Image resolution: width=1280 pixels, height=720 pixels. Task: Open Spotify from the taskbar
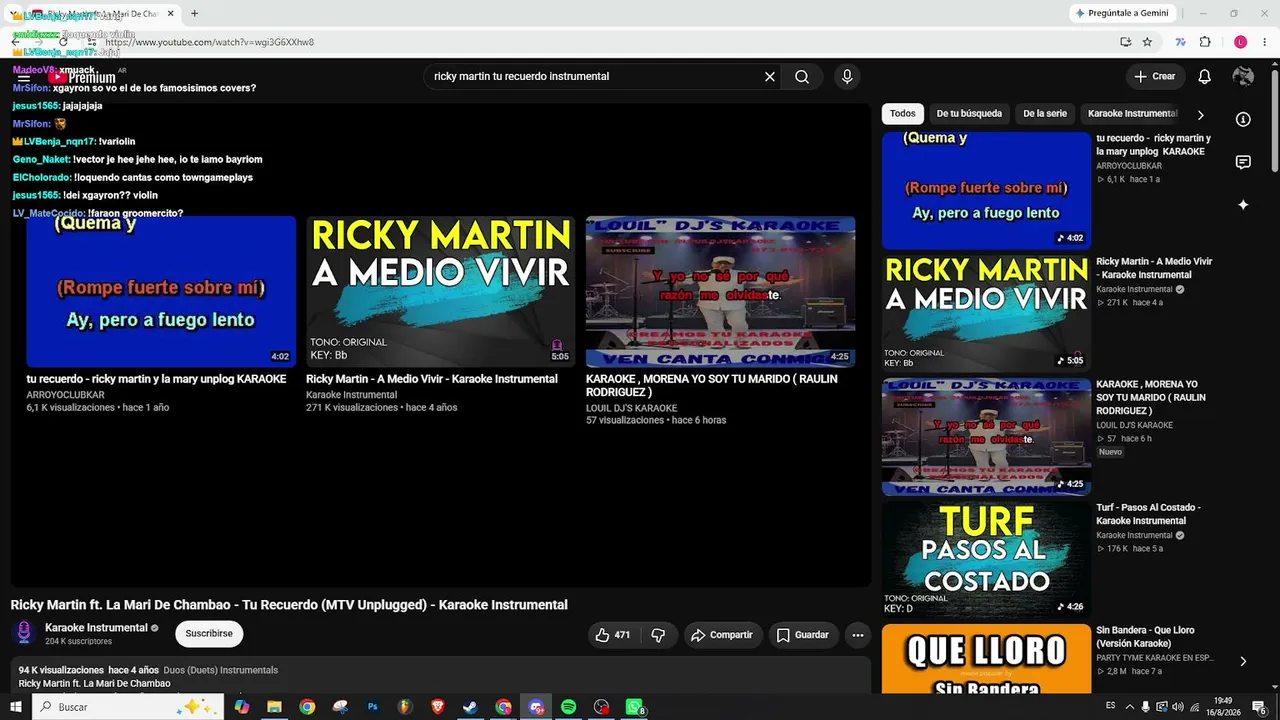(568, 707)
